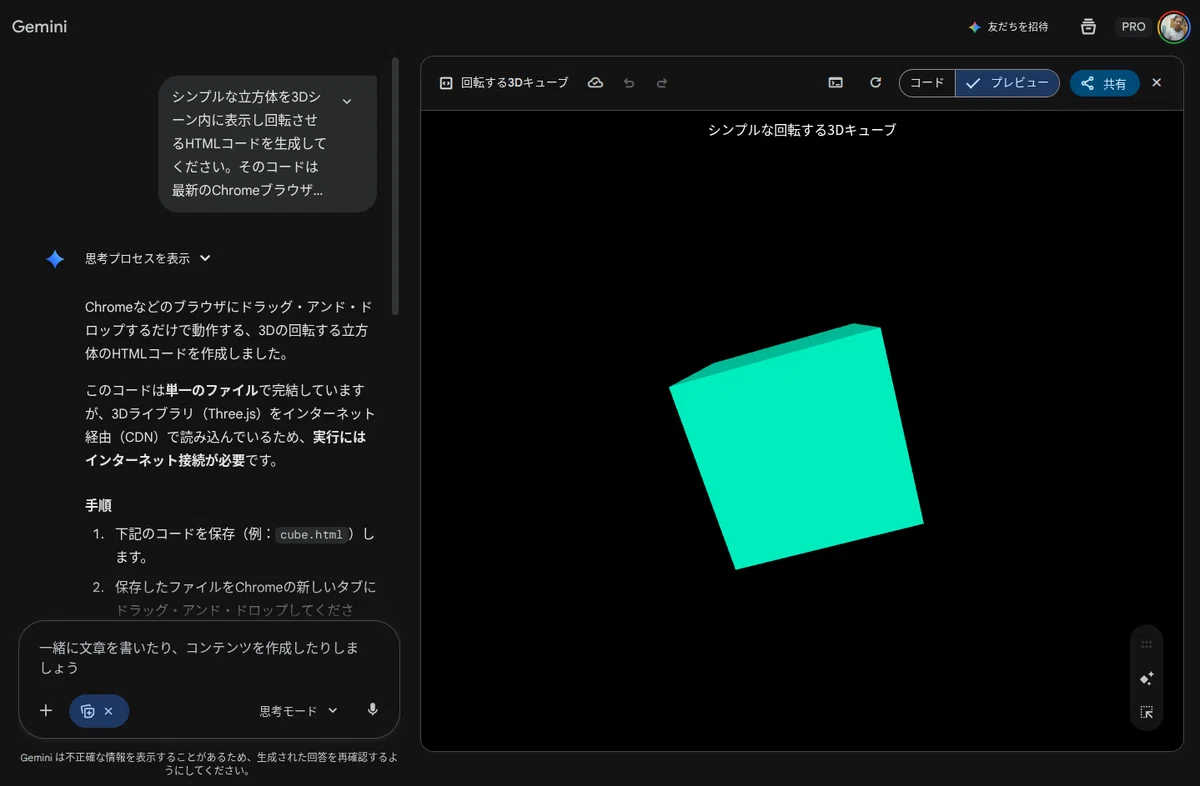This screenshot has width=1200, height=786.
Task: Click the Gemini disclaimer text at bottom
Action: 209,764
